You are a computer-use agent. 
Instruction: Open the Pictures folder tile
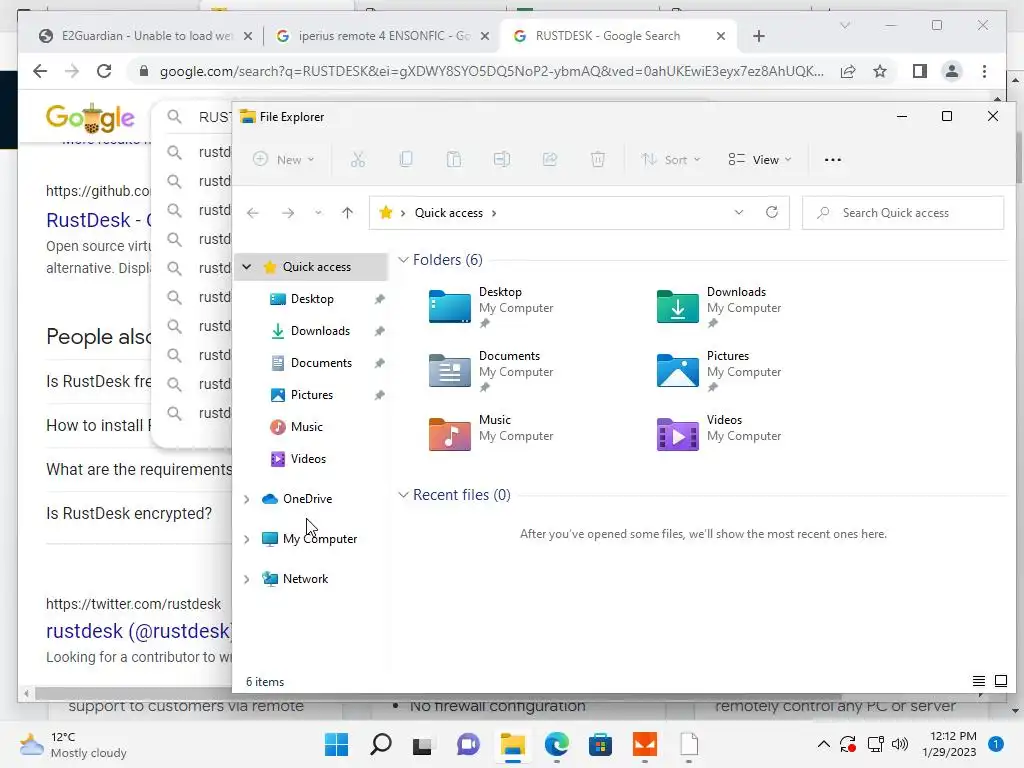tap(719, 370)
